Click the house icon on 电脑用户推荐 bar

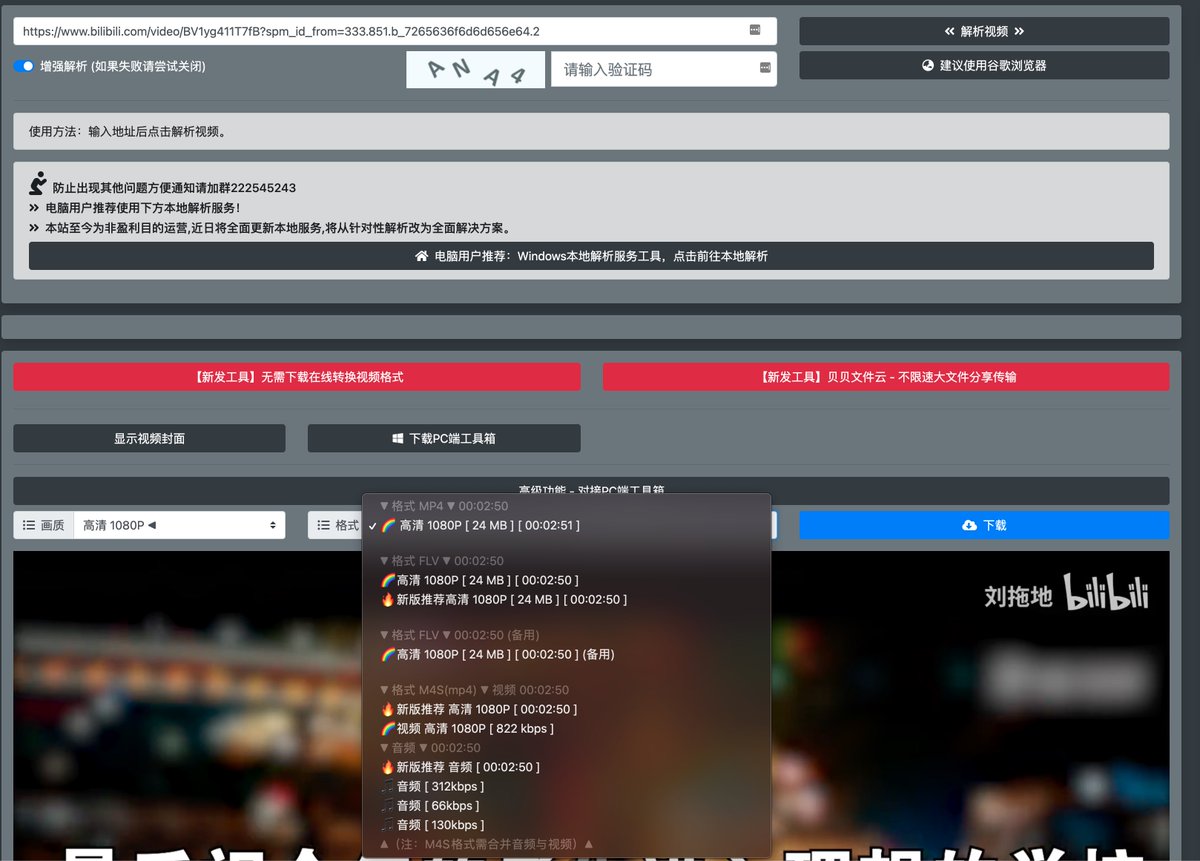pos(422,256)
